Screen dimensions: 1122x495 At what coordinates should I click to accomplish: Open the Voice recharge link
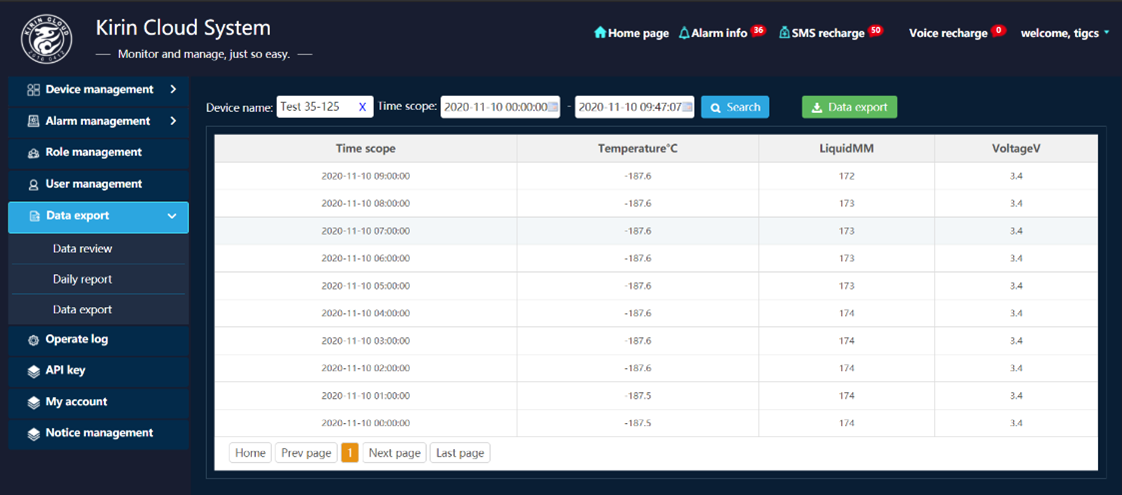[x=948, y=33]
